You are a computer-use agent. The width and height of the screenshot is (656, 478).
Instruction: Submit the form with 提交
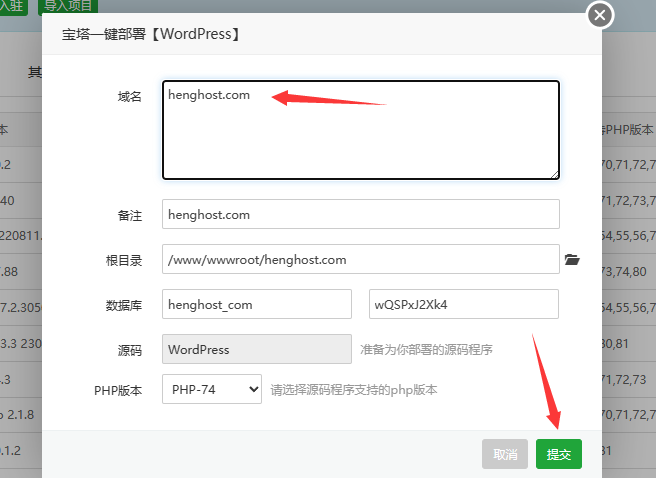(559, 454)
